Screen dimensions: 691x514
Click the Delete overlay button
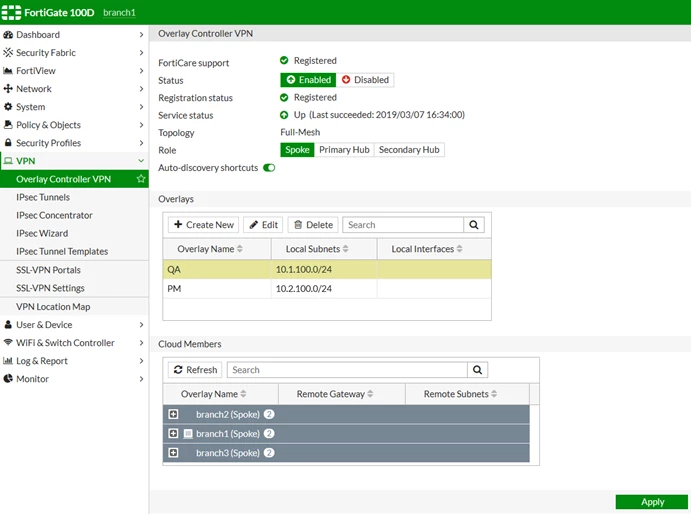[313, 225]
